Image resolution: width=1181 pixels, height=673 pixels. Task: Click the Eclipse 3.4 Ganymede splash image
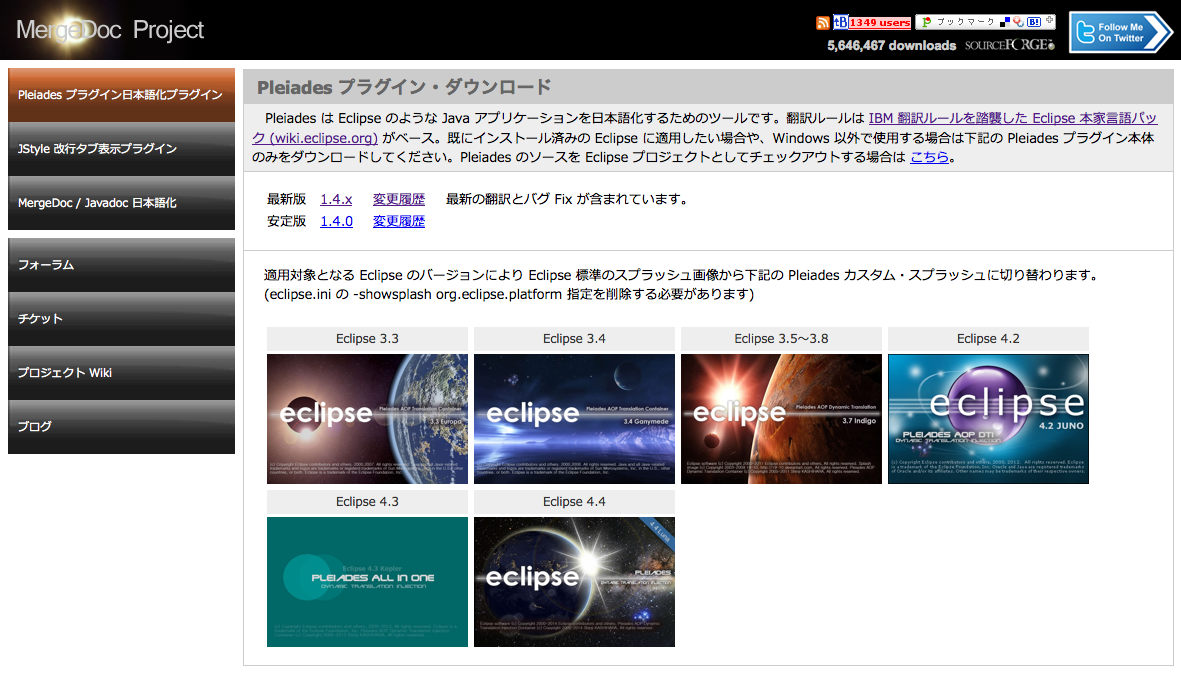tap(574, 419)
